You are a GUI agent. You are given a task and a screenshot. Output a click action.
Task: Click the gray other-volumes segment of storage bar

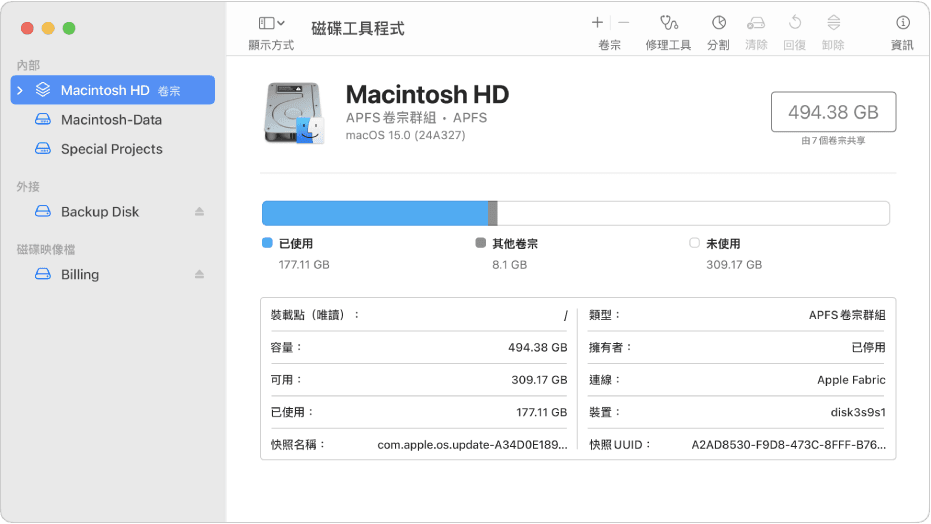[x=492, y=214]
